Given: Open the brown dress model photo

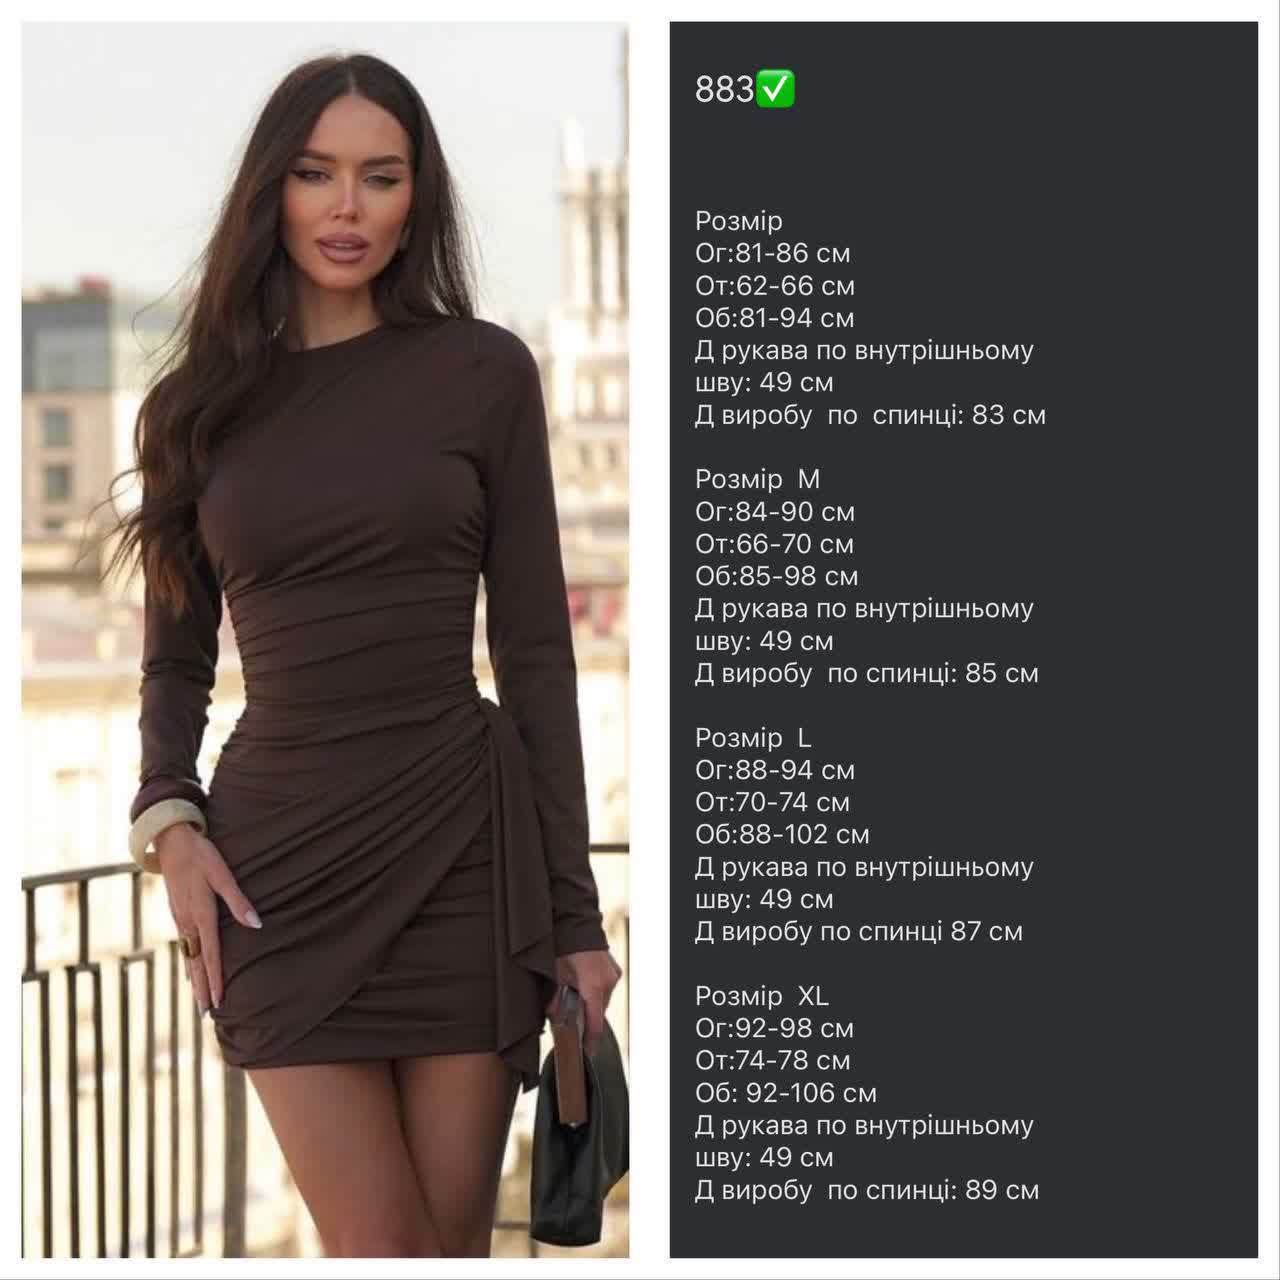Looking at the screenshot, I should [325, 640].
